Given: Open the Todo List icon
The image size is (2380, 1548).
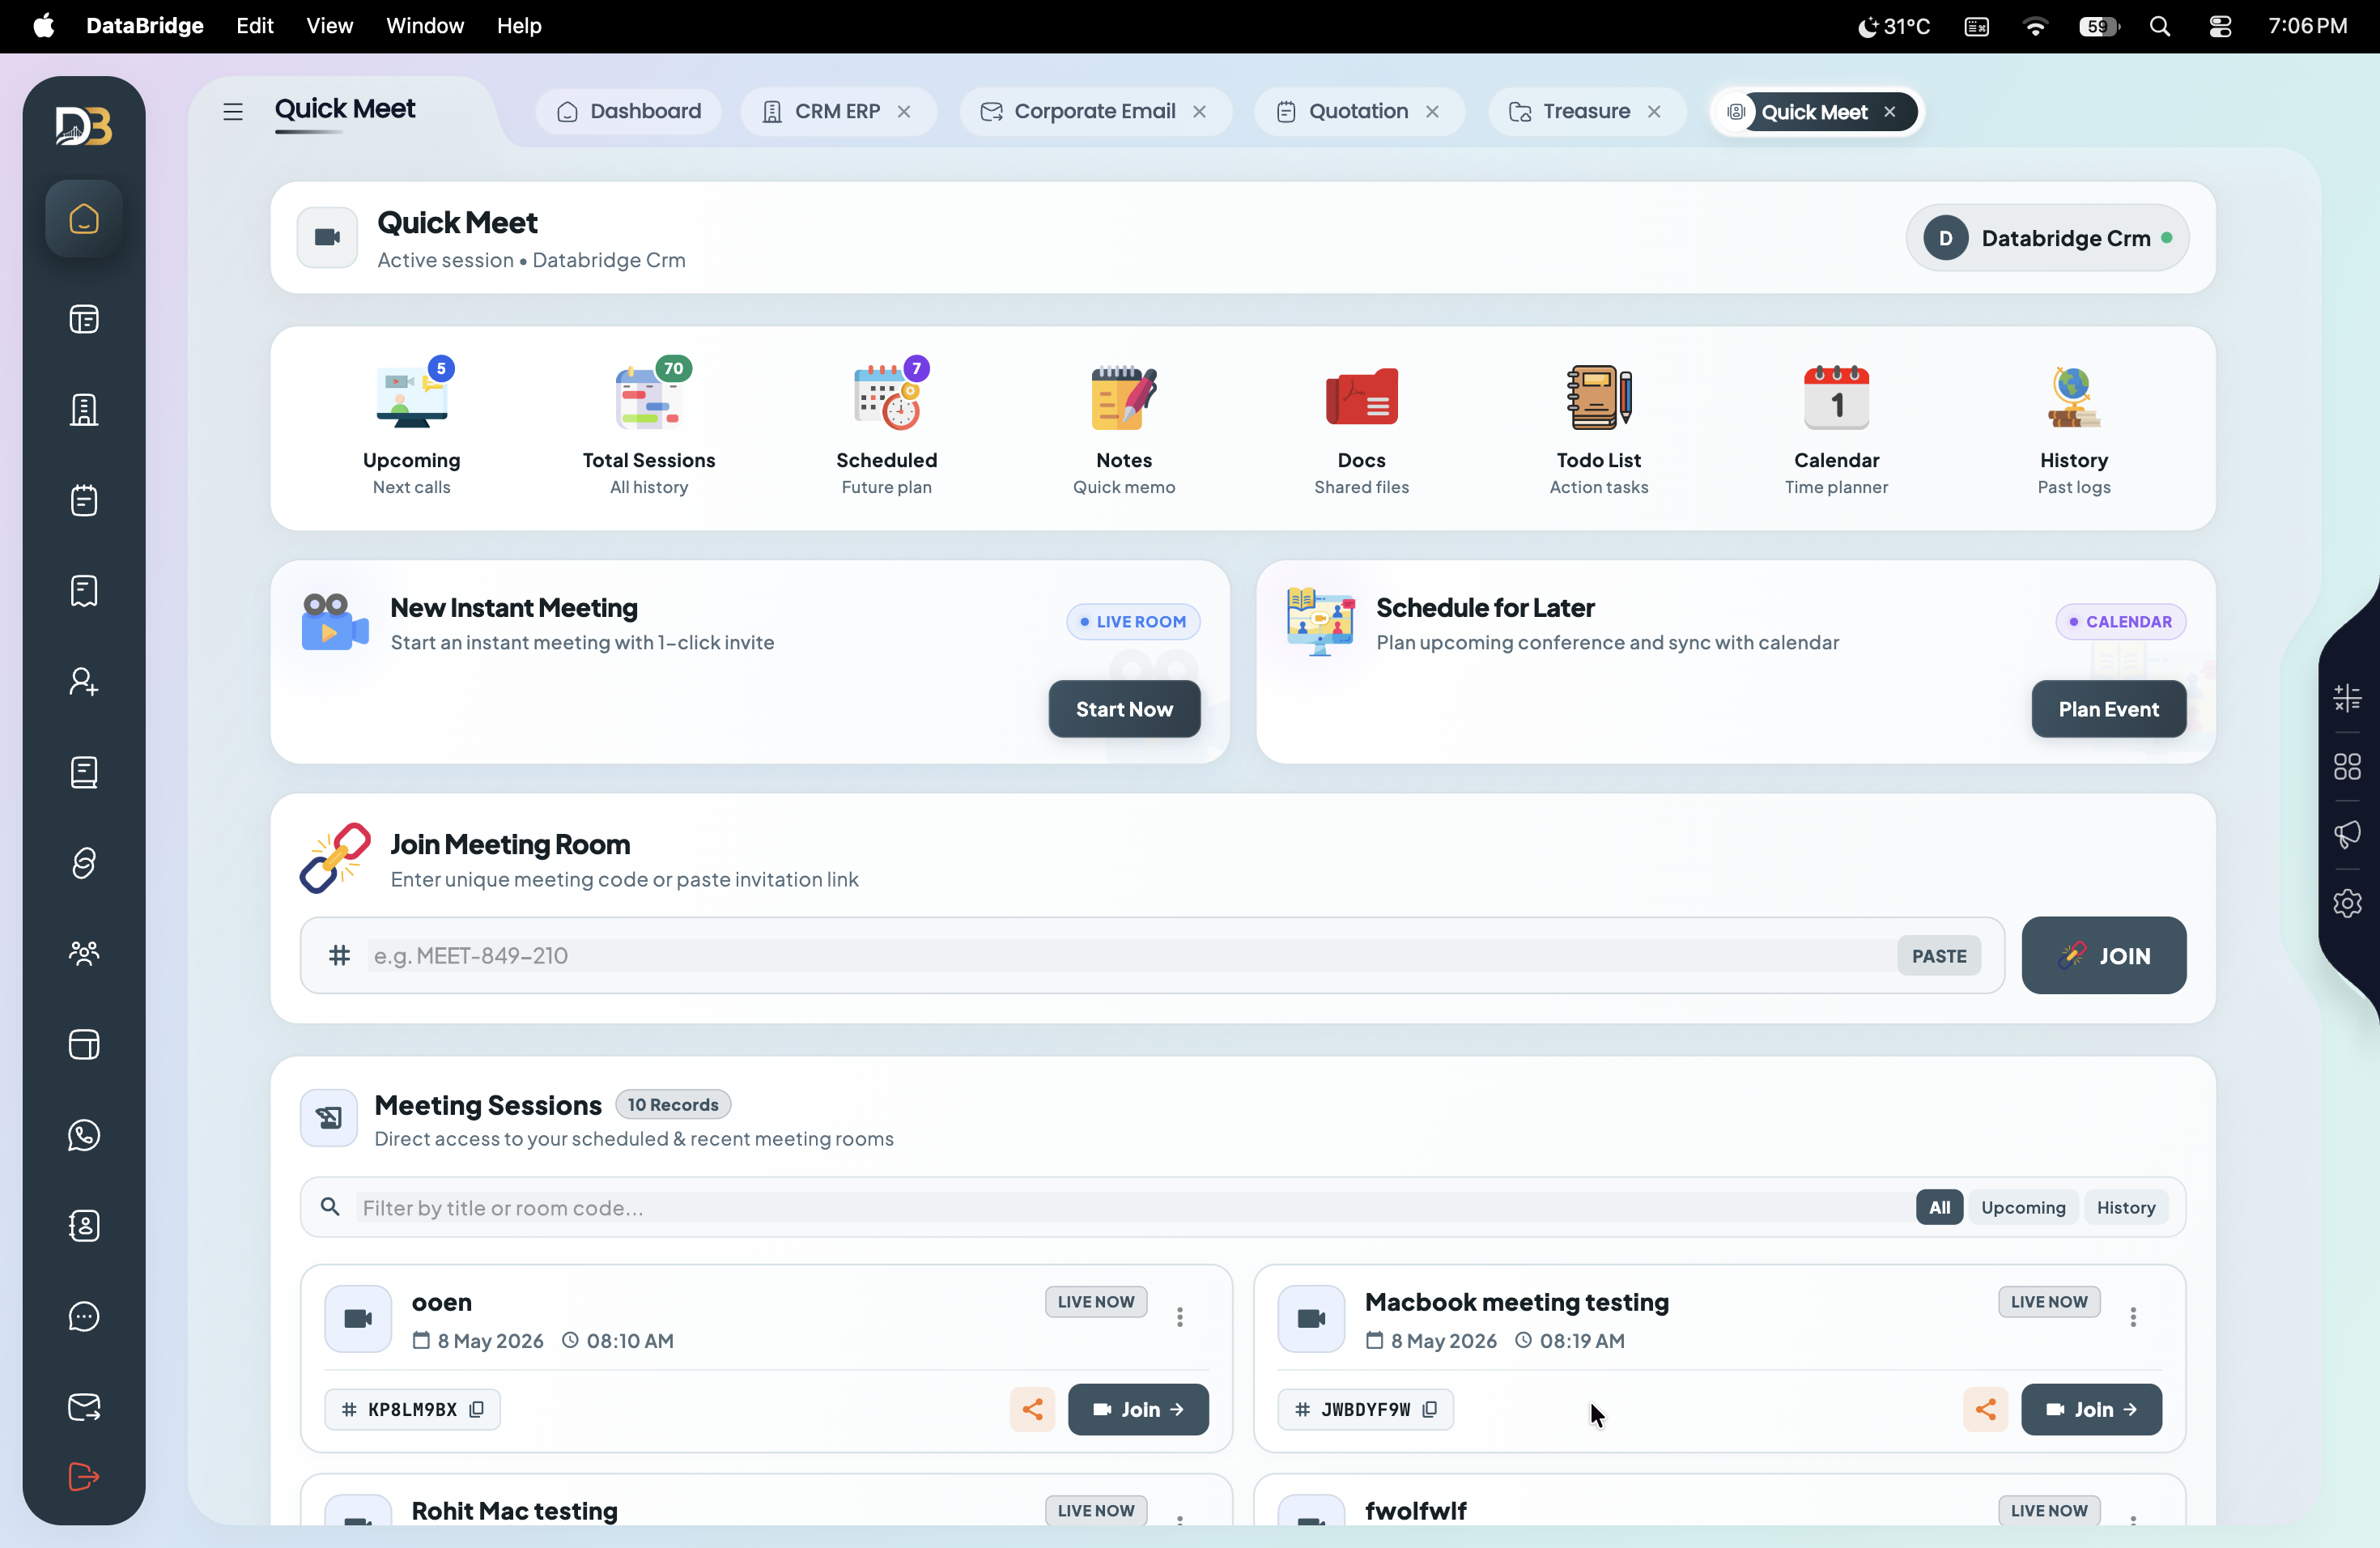Looking at the screenshot, I should click(1599, 397).
